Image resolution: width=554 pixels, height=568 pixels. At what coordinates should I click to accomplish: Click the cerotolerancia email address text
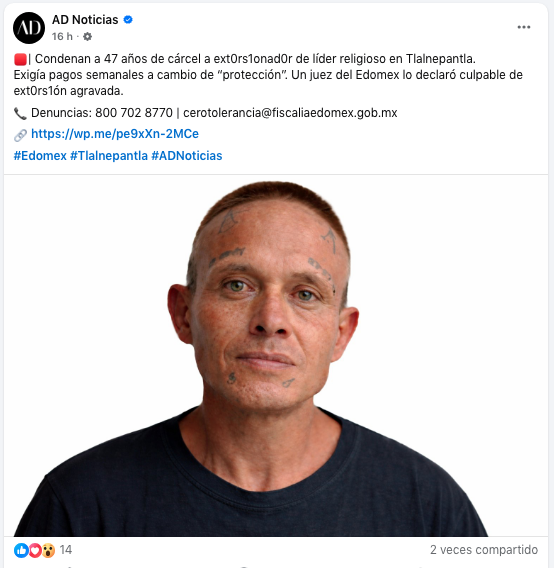click(290, 113)
